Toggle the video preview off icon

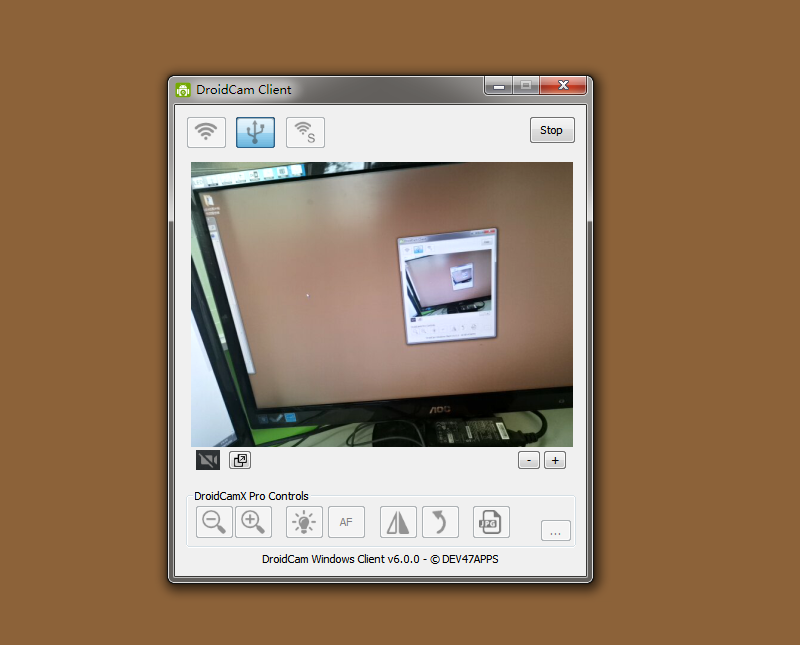tap(208, 460)
